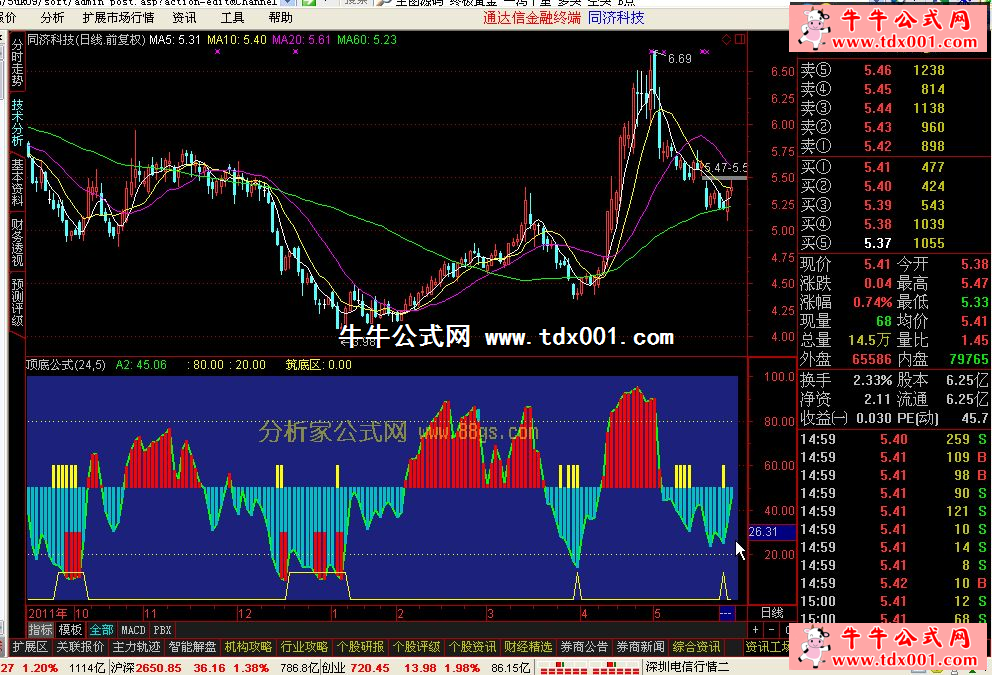992x675 pixels.
Task: Open the 主力轨迹 tab
Action: coord(137,647)
